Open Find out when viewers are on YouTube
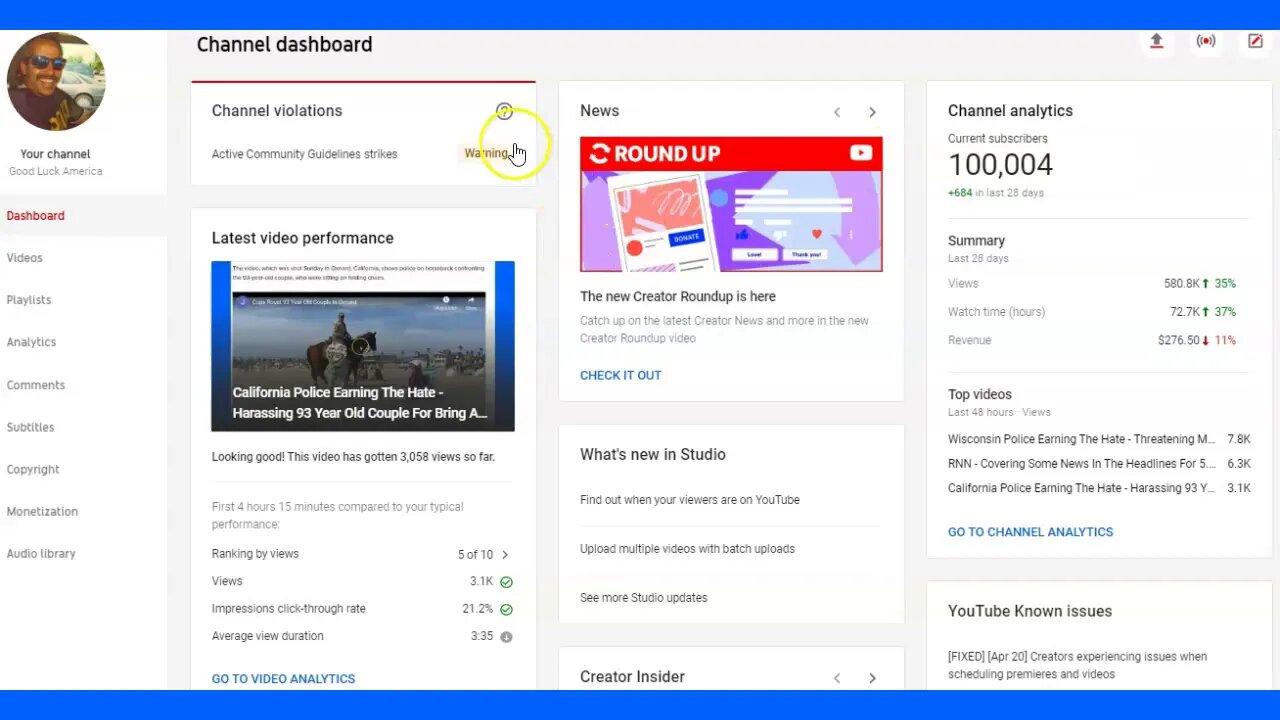The width and height of the screenshot is (1280, 720). click(x=690, y=500)
